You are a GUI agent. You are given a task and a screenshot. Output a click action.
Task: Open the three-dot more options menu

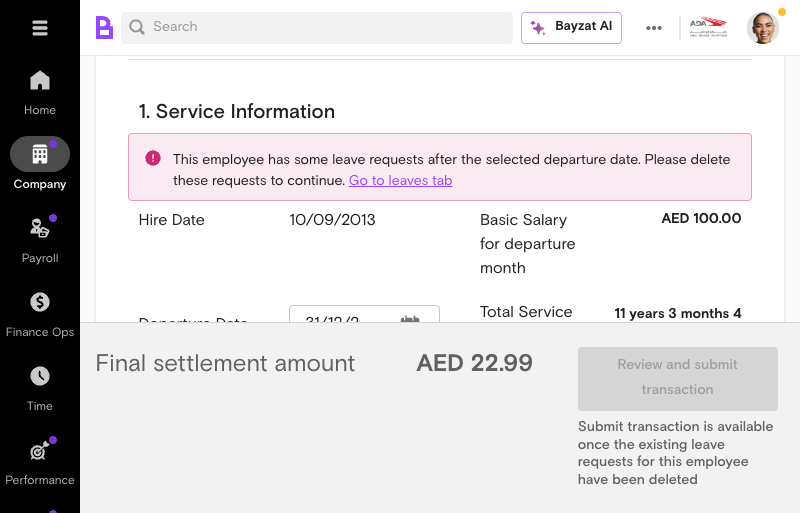tap(654, 28)
